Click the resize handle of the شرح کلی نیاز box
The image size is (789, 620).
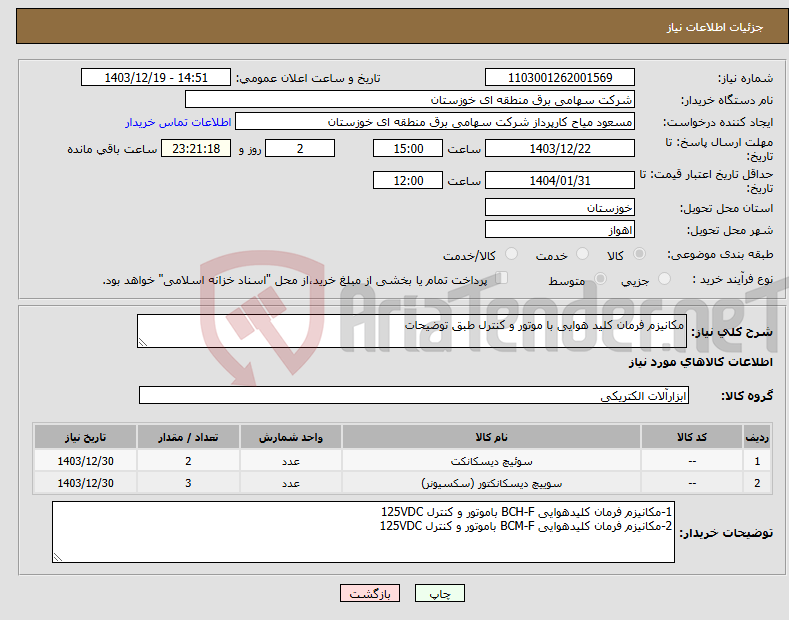coord(143,343)
